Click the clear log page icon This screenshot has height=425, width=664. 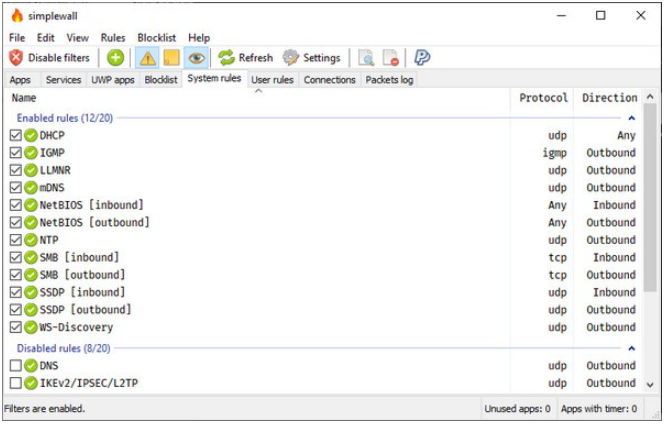click(390, 58)
